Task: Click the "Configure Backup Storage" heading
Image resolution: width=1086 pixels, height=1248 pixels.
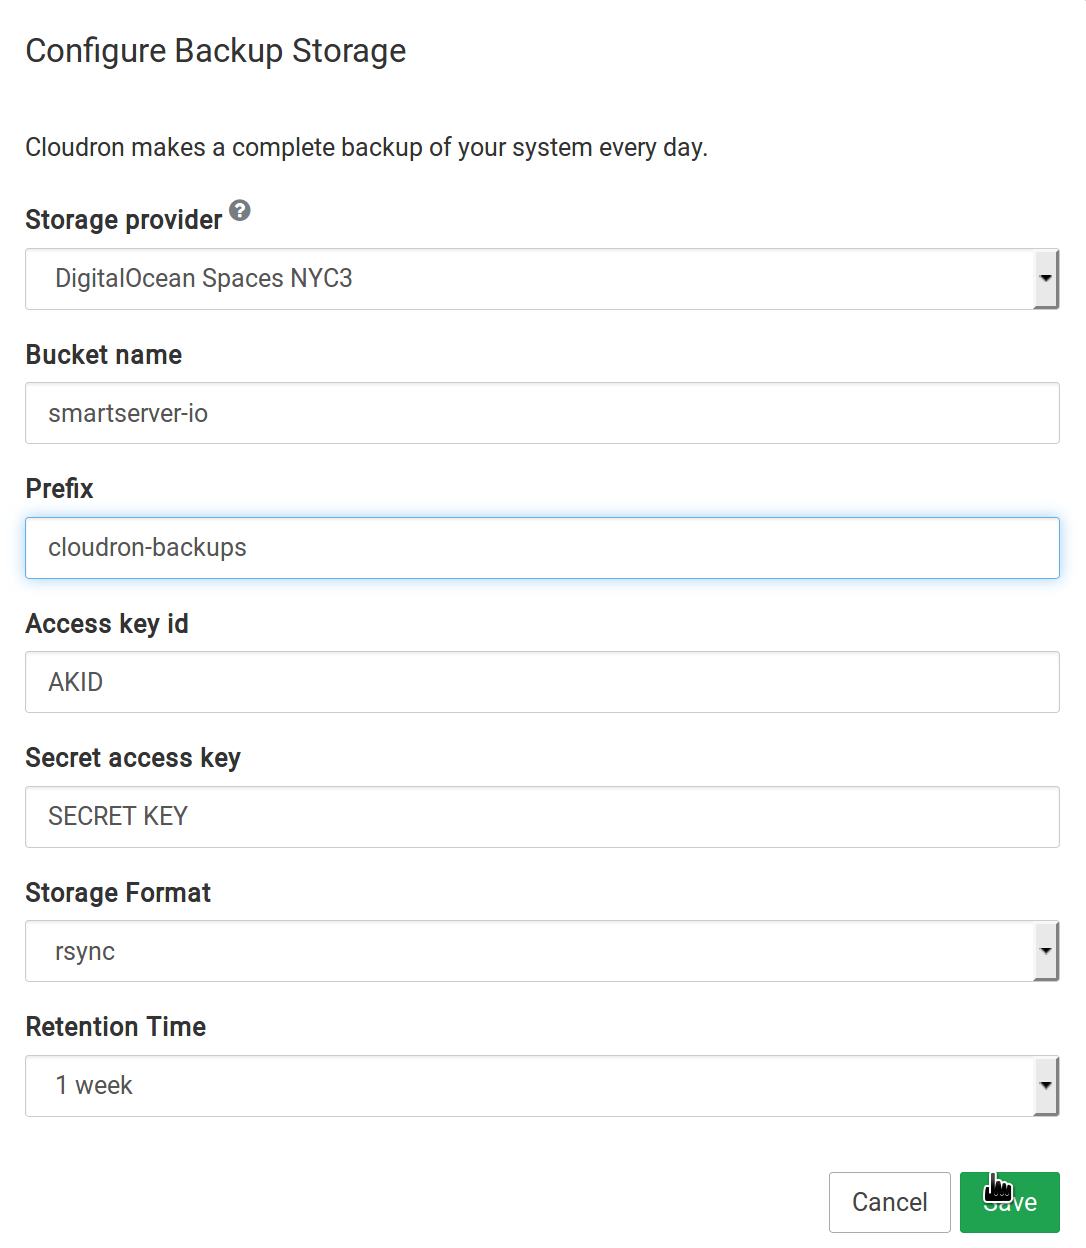Action: coord(216,51)
